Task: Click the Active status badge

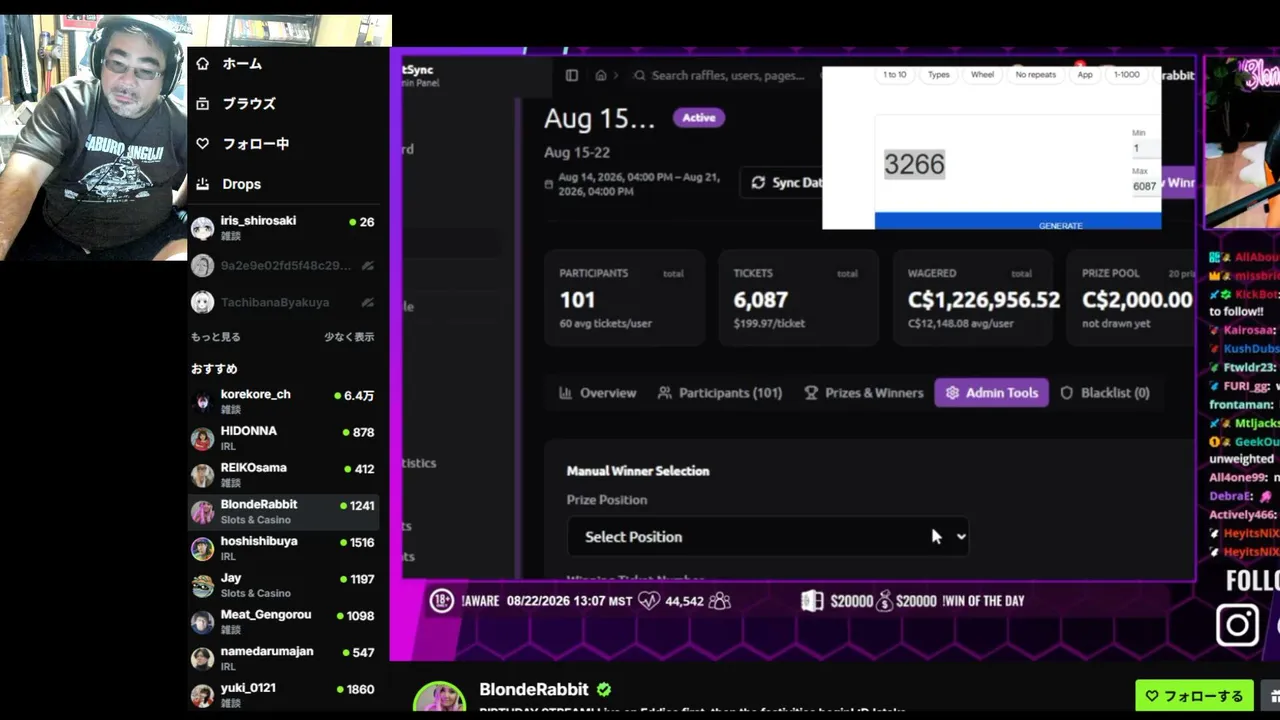Action: 699,118
